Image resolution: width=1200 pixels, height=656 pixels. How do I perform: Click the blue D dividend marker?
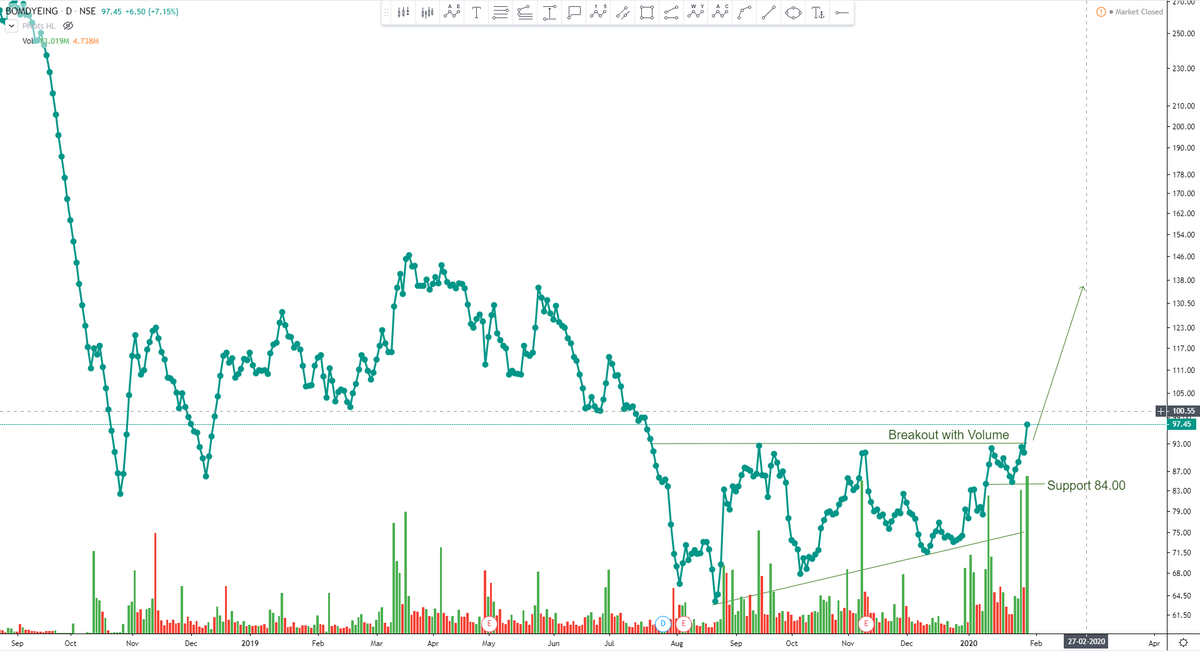click(x=663, y=623)
